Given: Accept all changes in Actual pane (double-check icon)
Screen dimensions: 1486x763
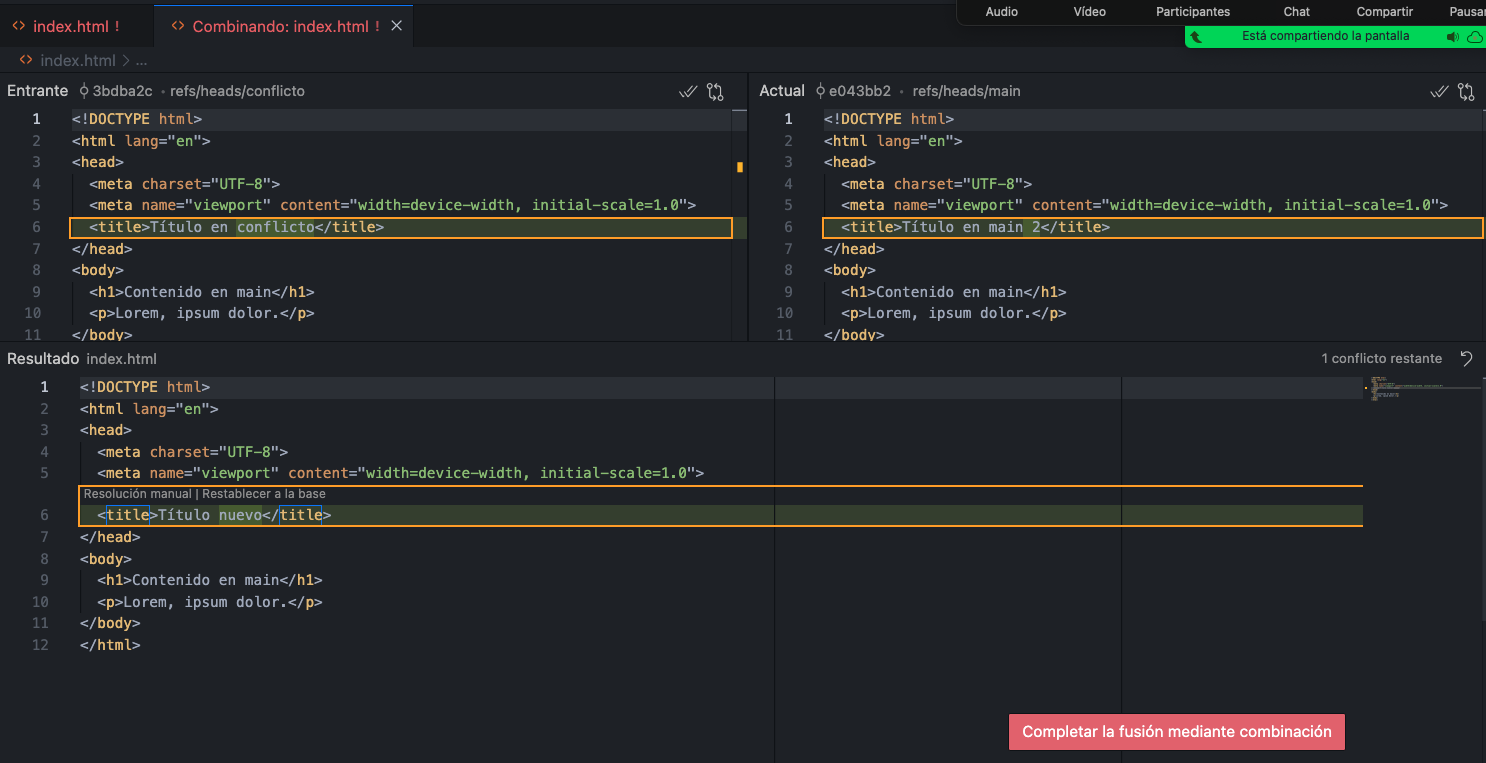Looking at the screenshot, I should click(x=1439, y=91).
